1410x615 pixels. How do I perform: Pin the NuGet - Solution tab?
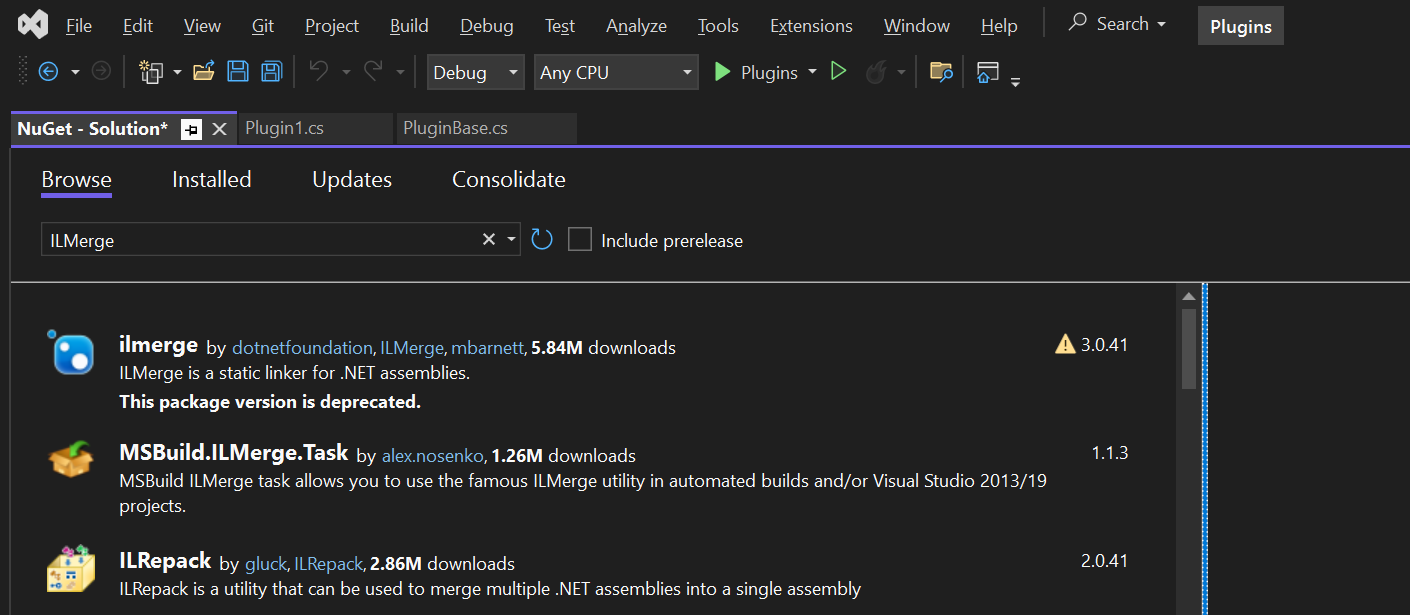pyautogui.click(x=191, y=129)
